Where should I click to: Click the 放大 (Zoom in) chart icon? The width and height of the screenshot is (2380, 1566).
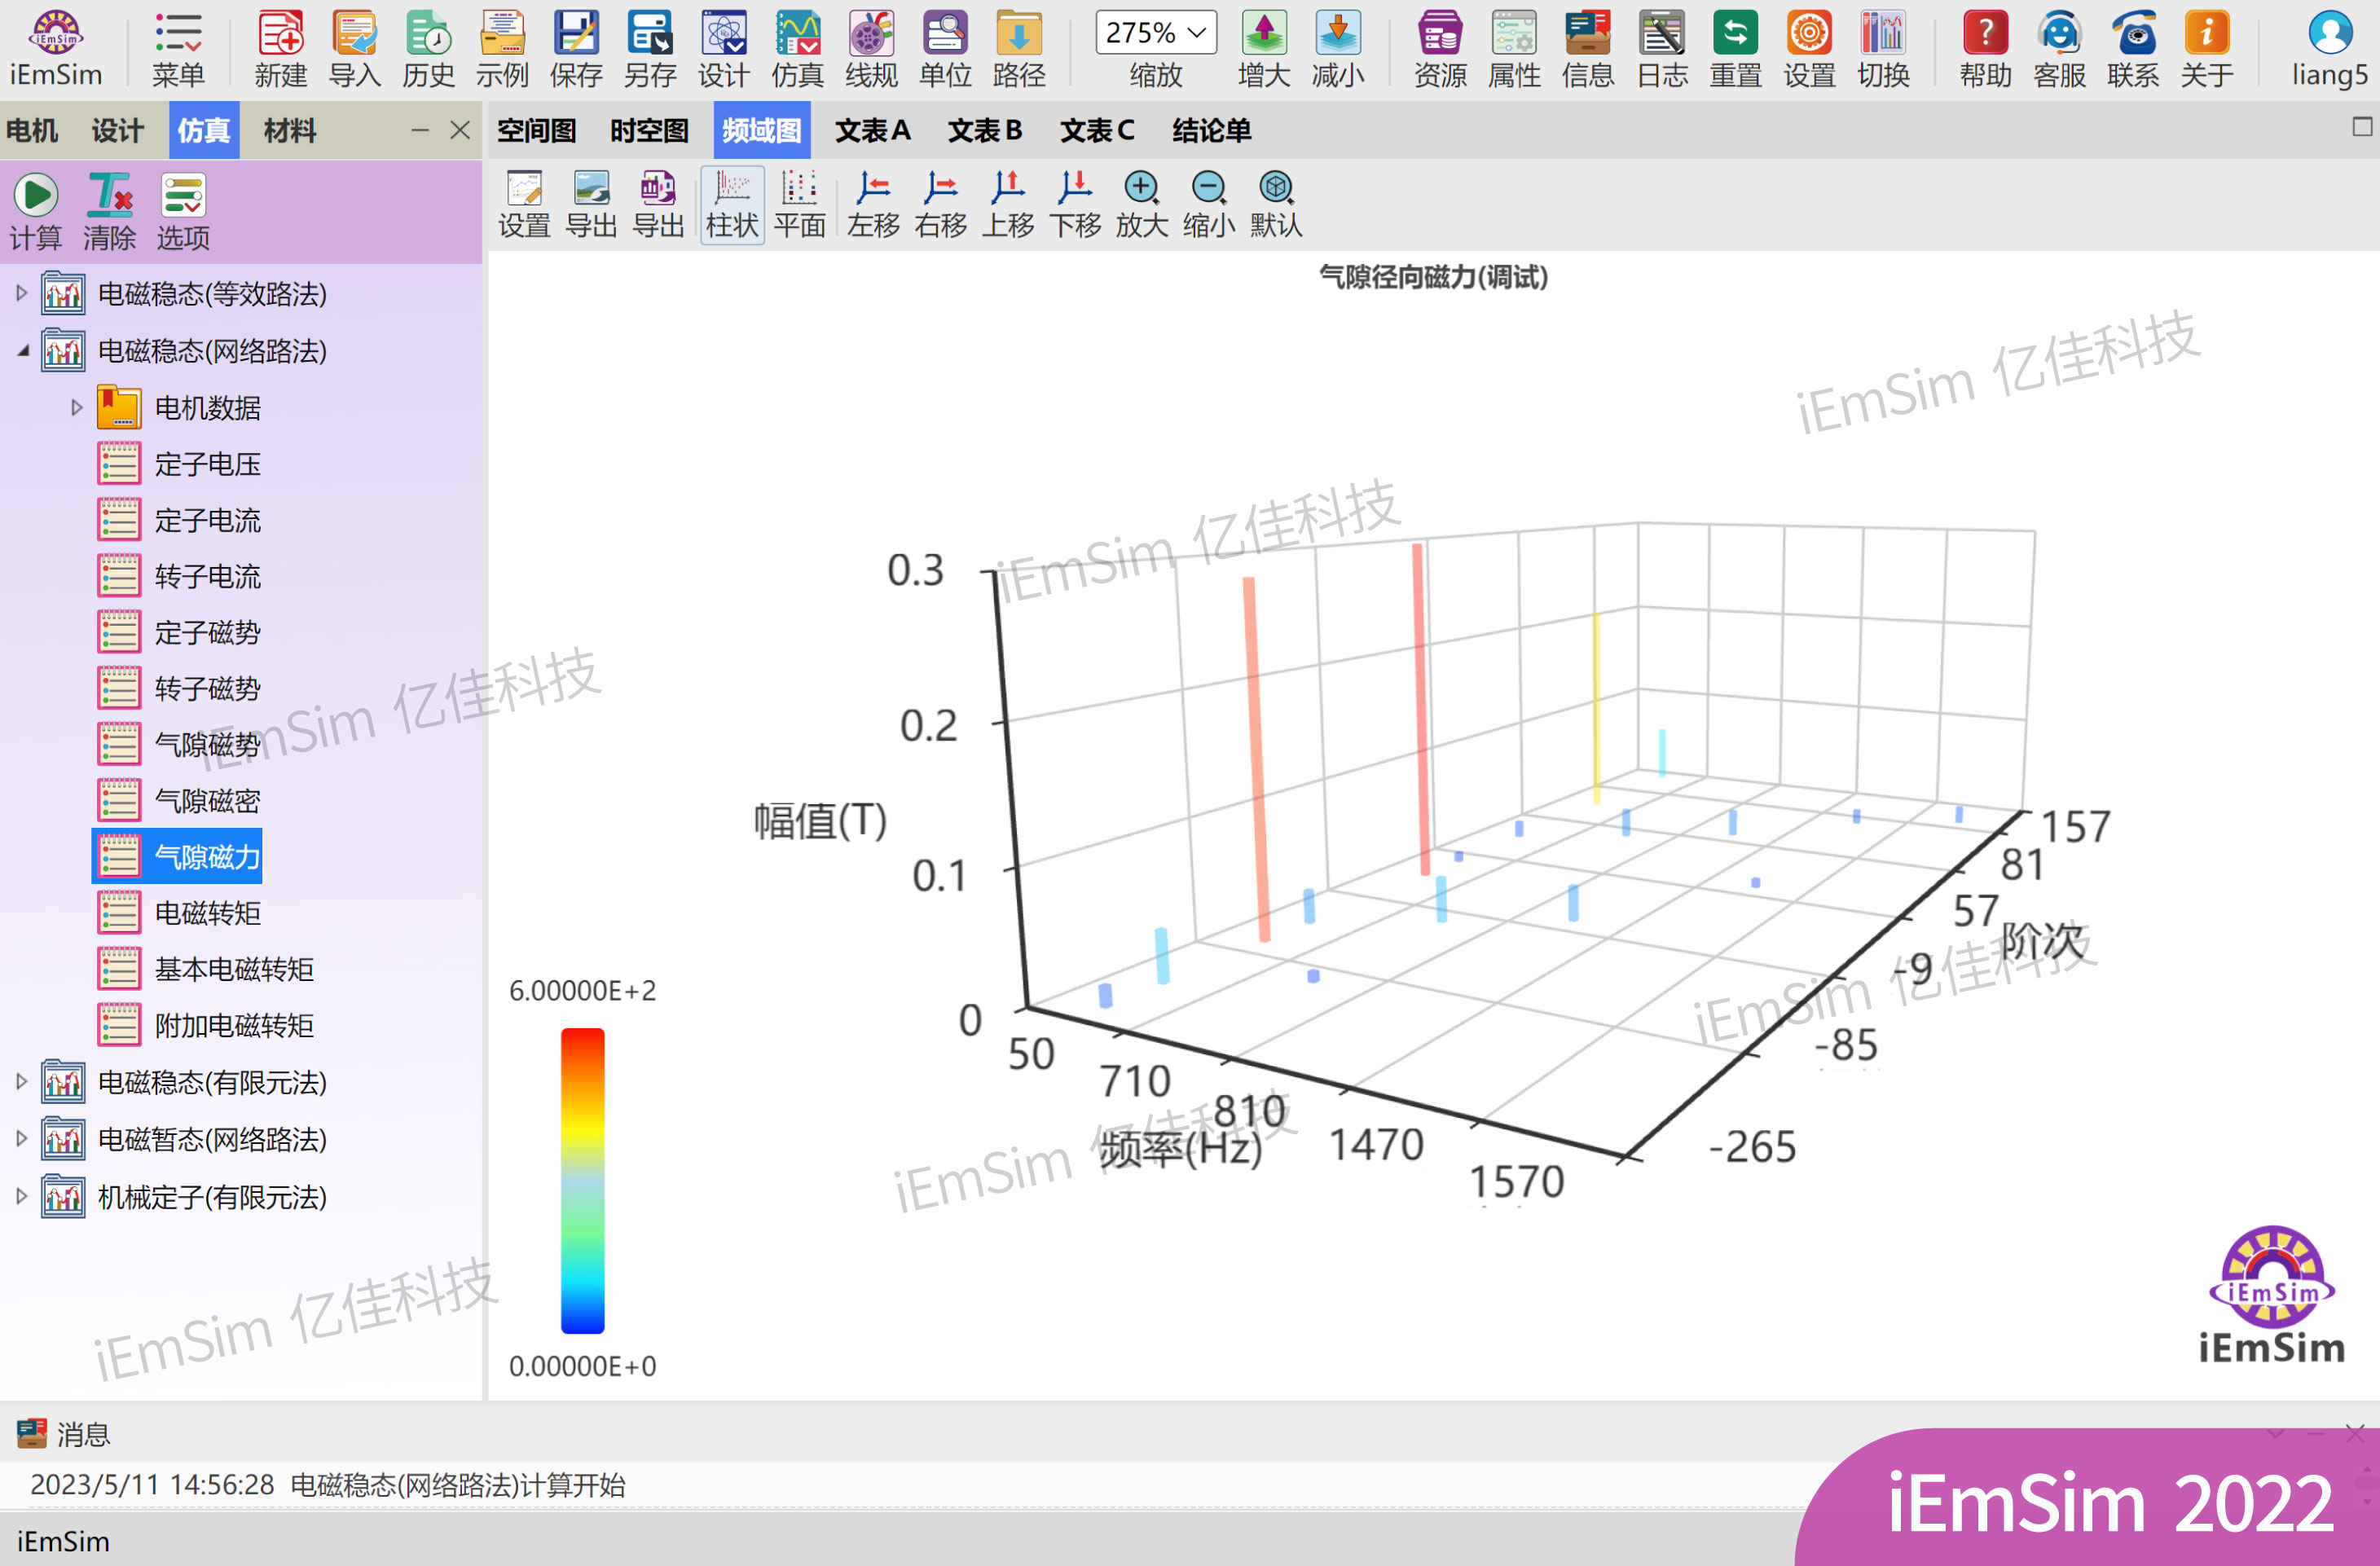pyautogui.click(x=1141, y=204)
